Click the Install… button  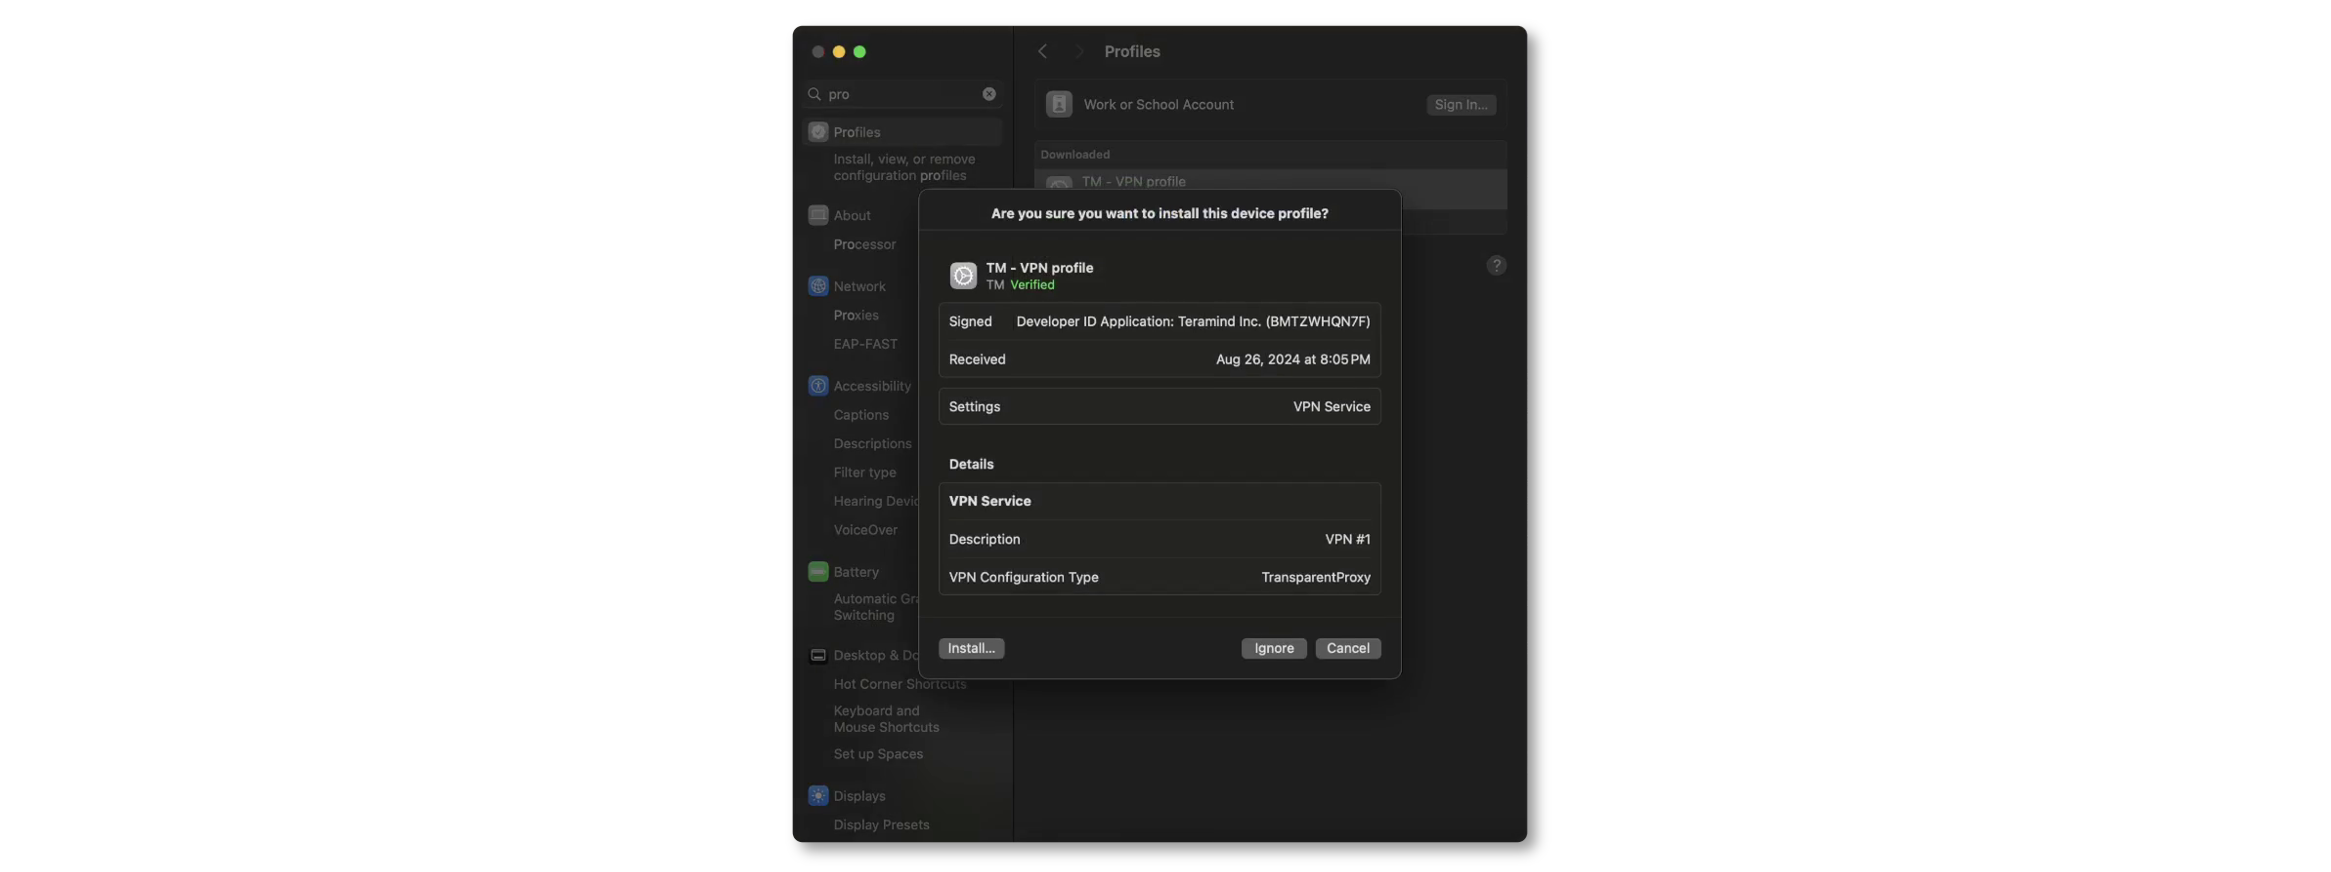click(971, 648)
